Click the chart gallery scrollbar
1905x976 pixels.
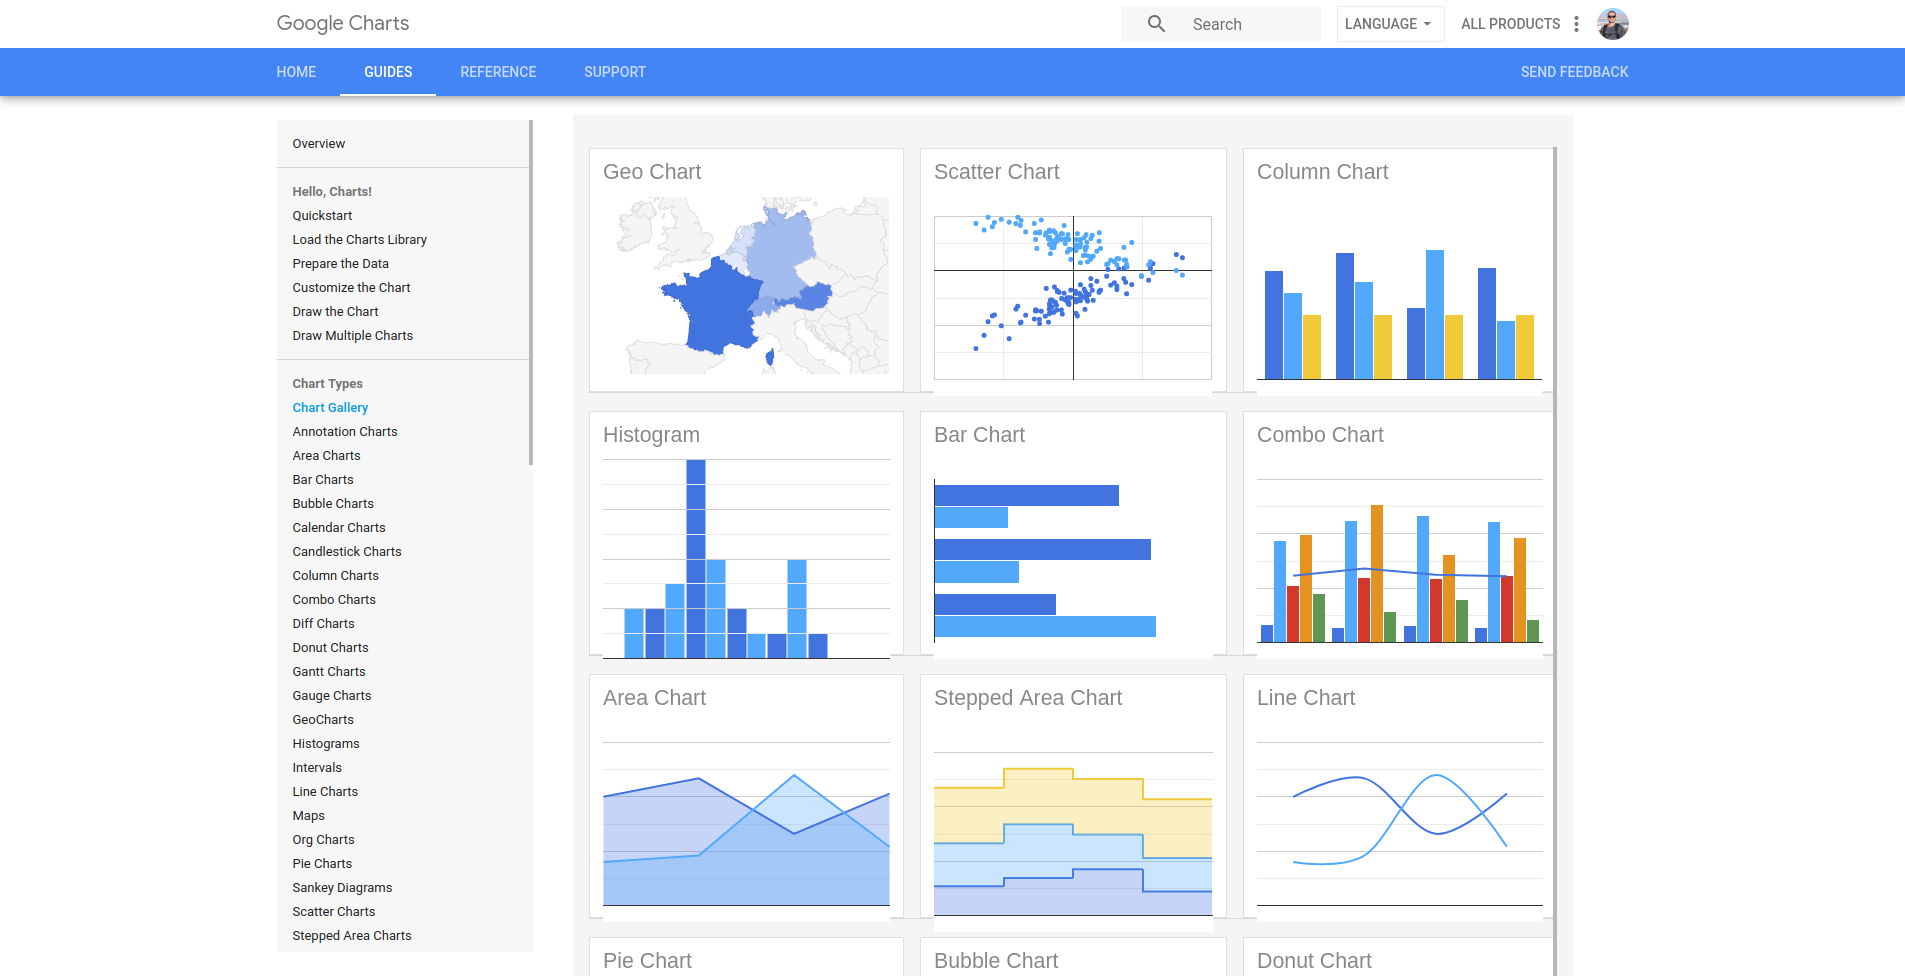[x=1554, y=560]
